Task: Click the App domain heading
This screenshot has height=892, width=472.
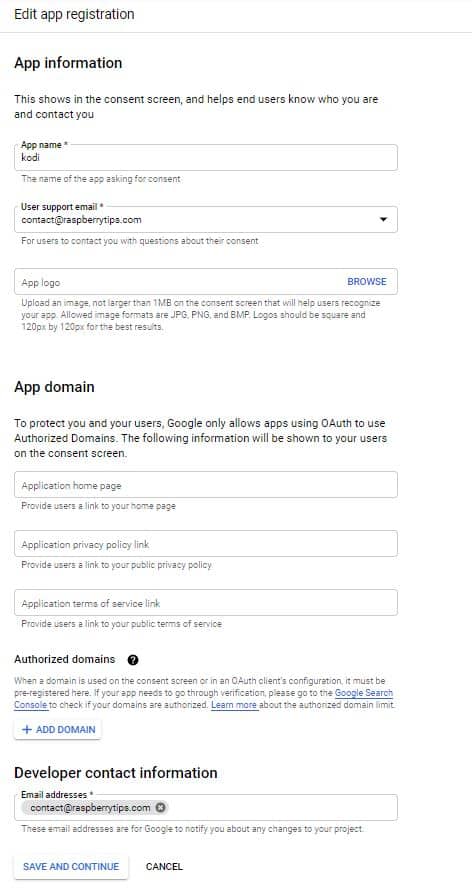Action: 55,387
